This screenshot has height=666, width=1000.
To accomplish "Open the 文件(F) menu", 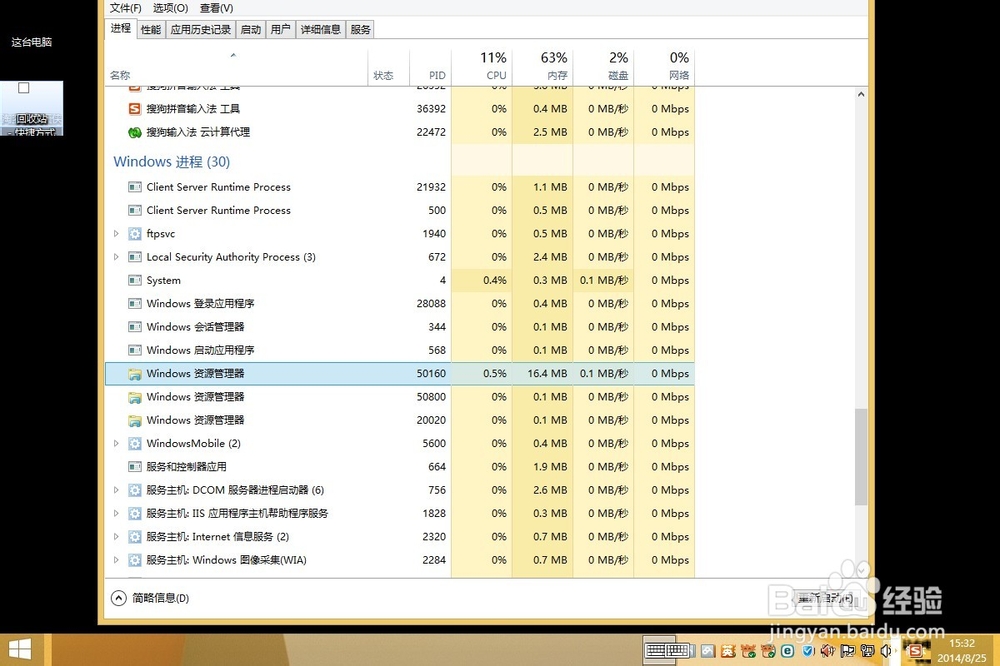I will [x=126, y=8].
